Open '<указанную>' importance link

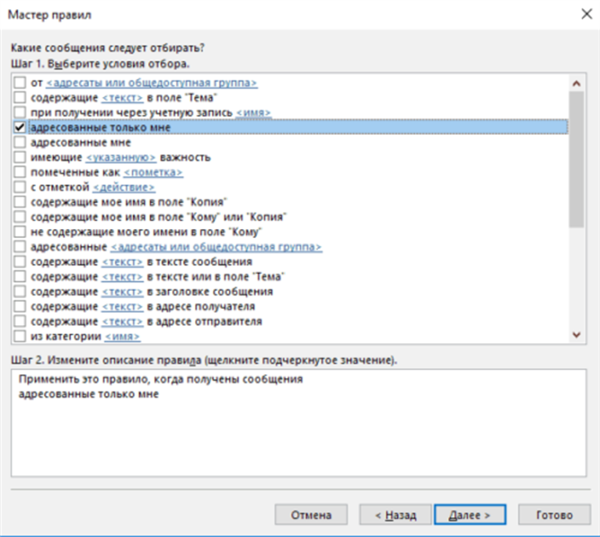pos(121,157)
